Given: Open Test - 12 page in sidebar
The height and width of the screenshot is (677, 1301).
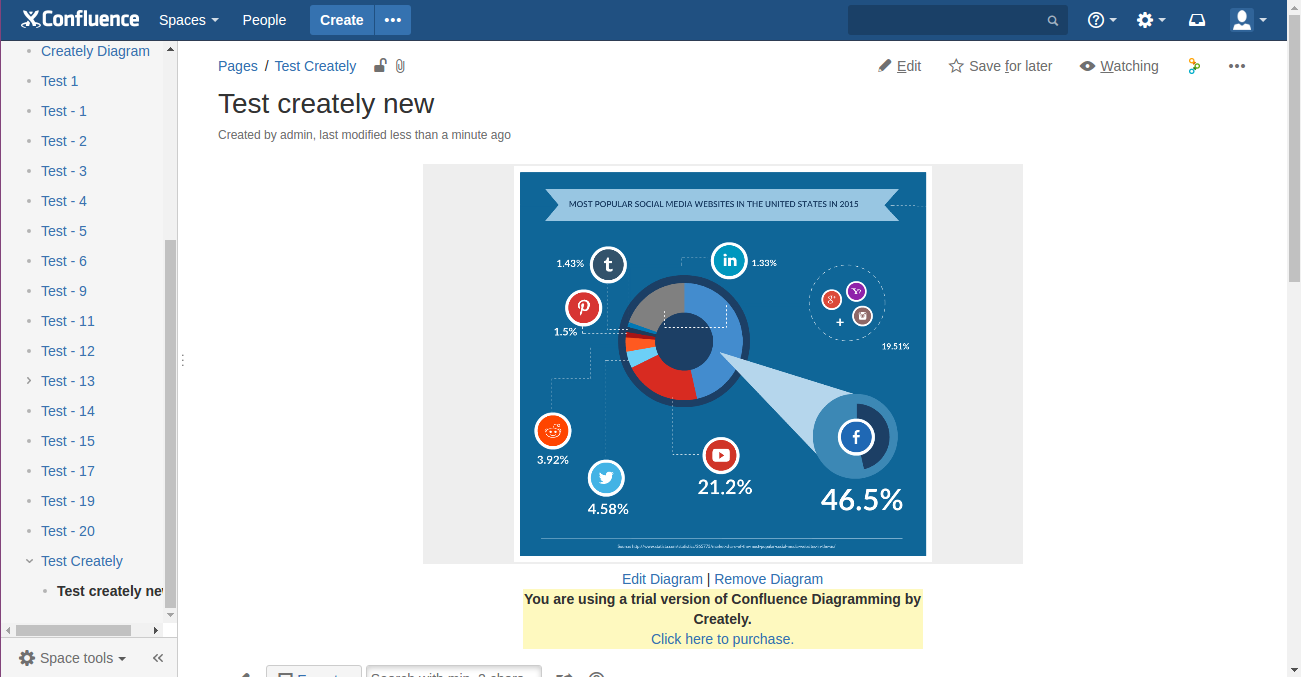Looking at the screenshot, I should pyautogui.click(x=68, y=351).
